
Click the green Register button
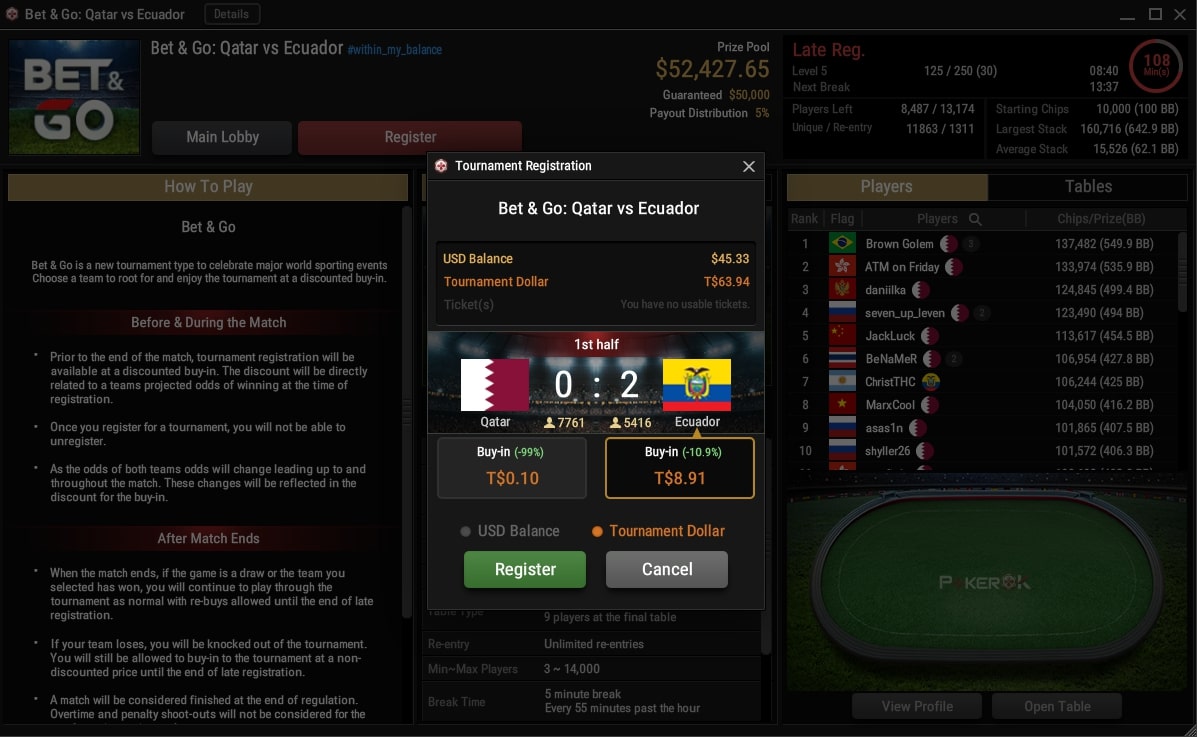tap(525, 570)
